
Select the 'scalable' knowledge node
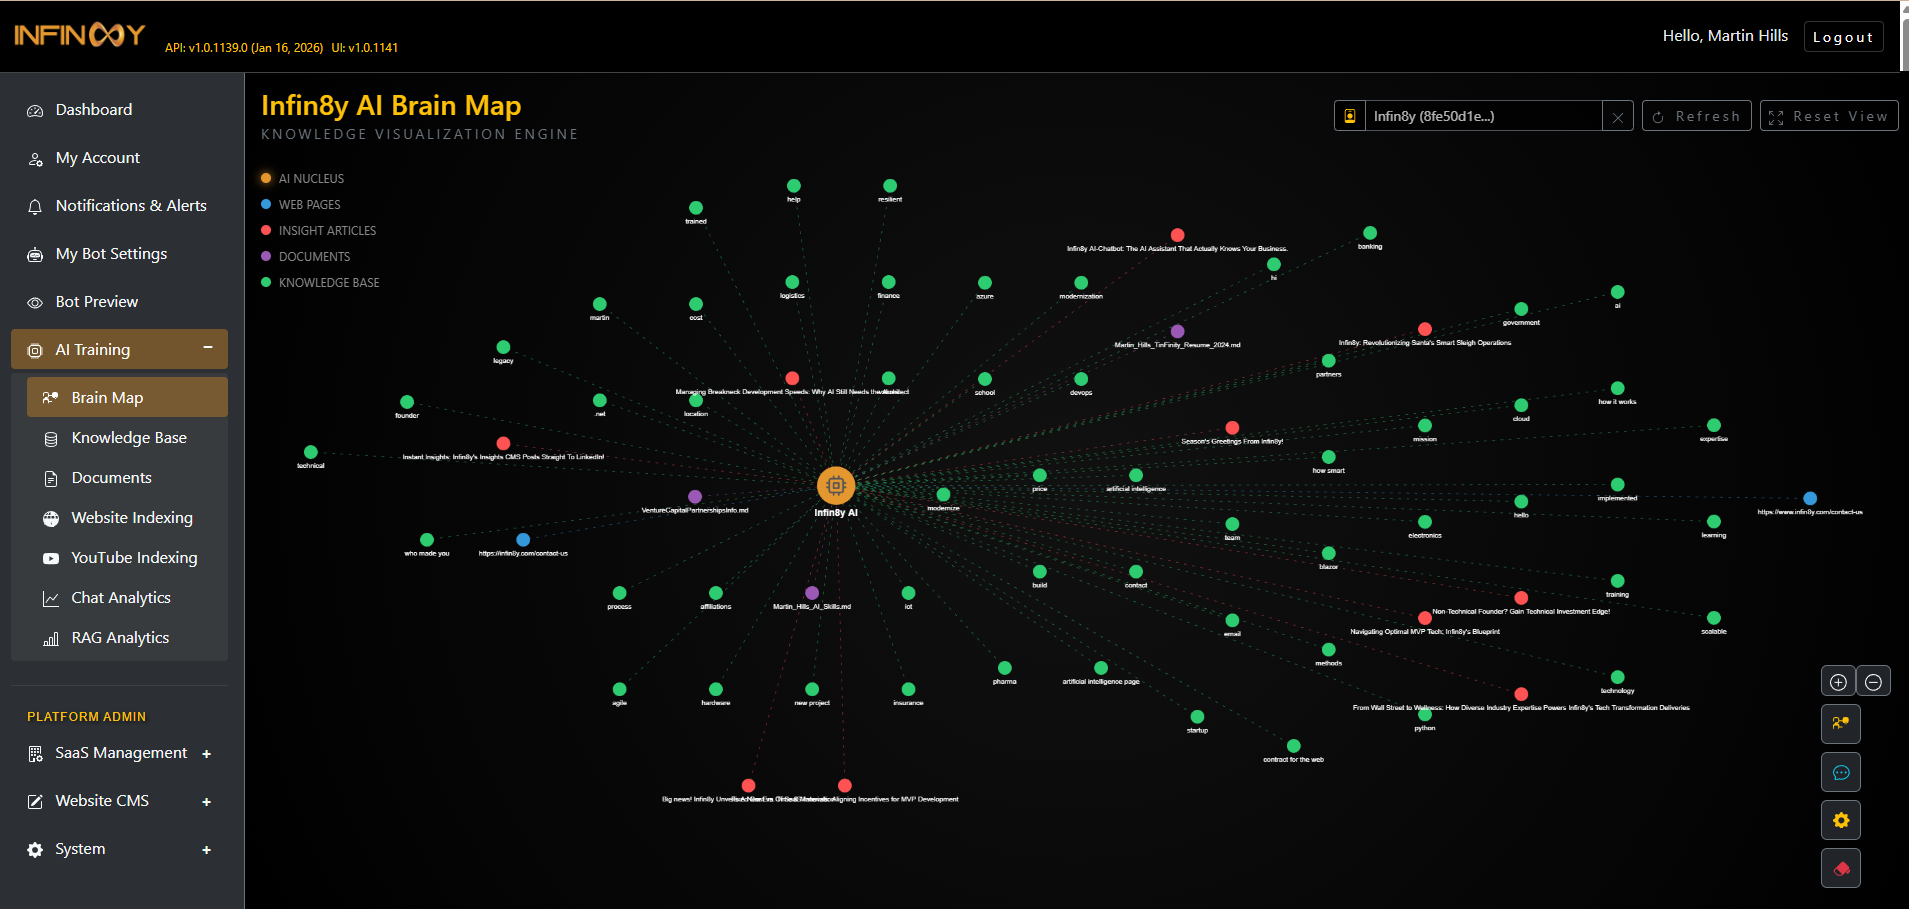tap(1714, 618)
